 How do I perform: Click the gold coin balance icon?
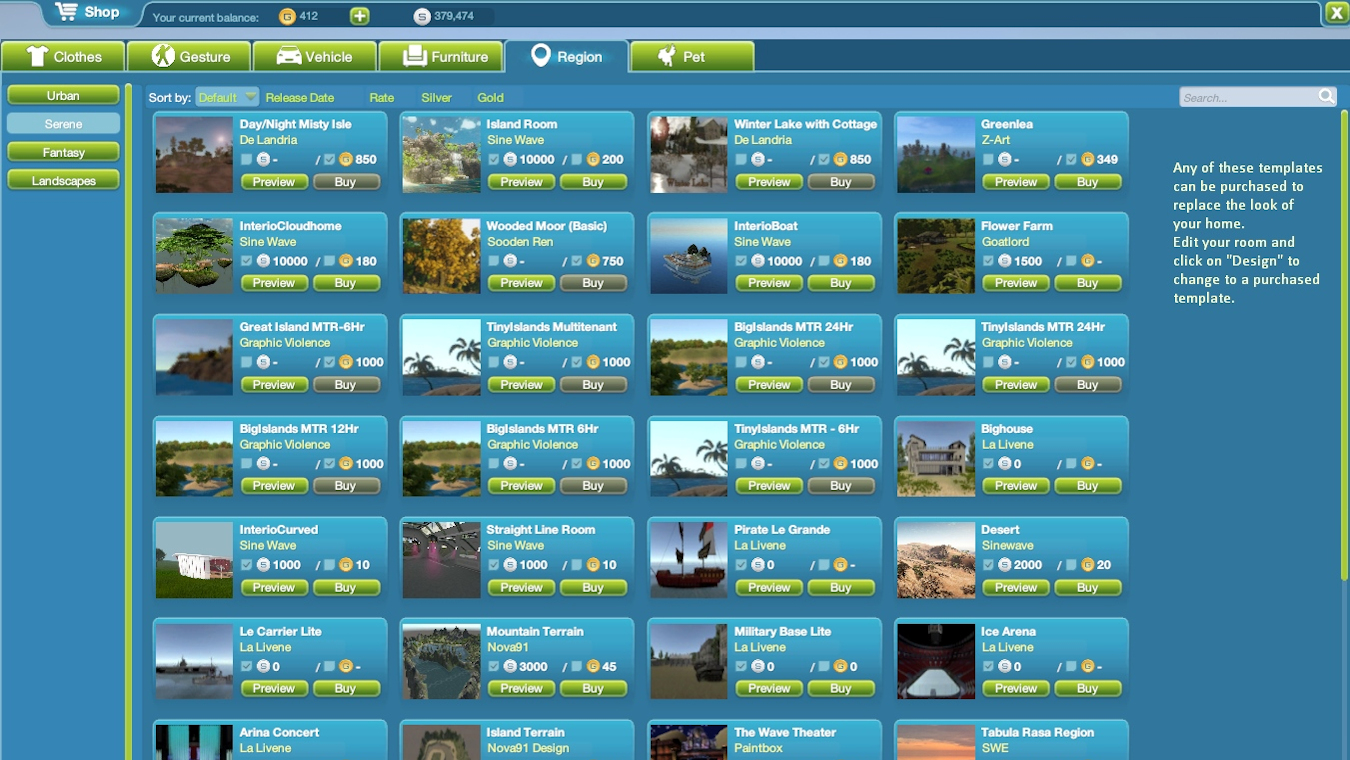[x=287, y=16]
